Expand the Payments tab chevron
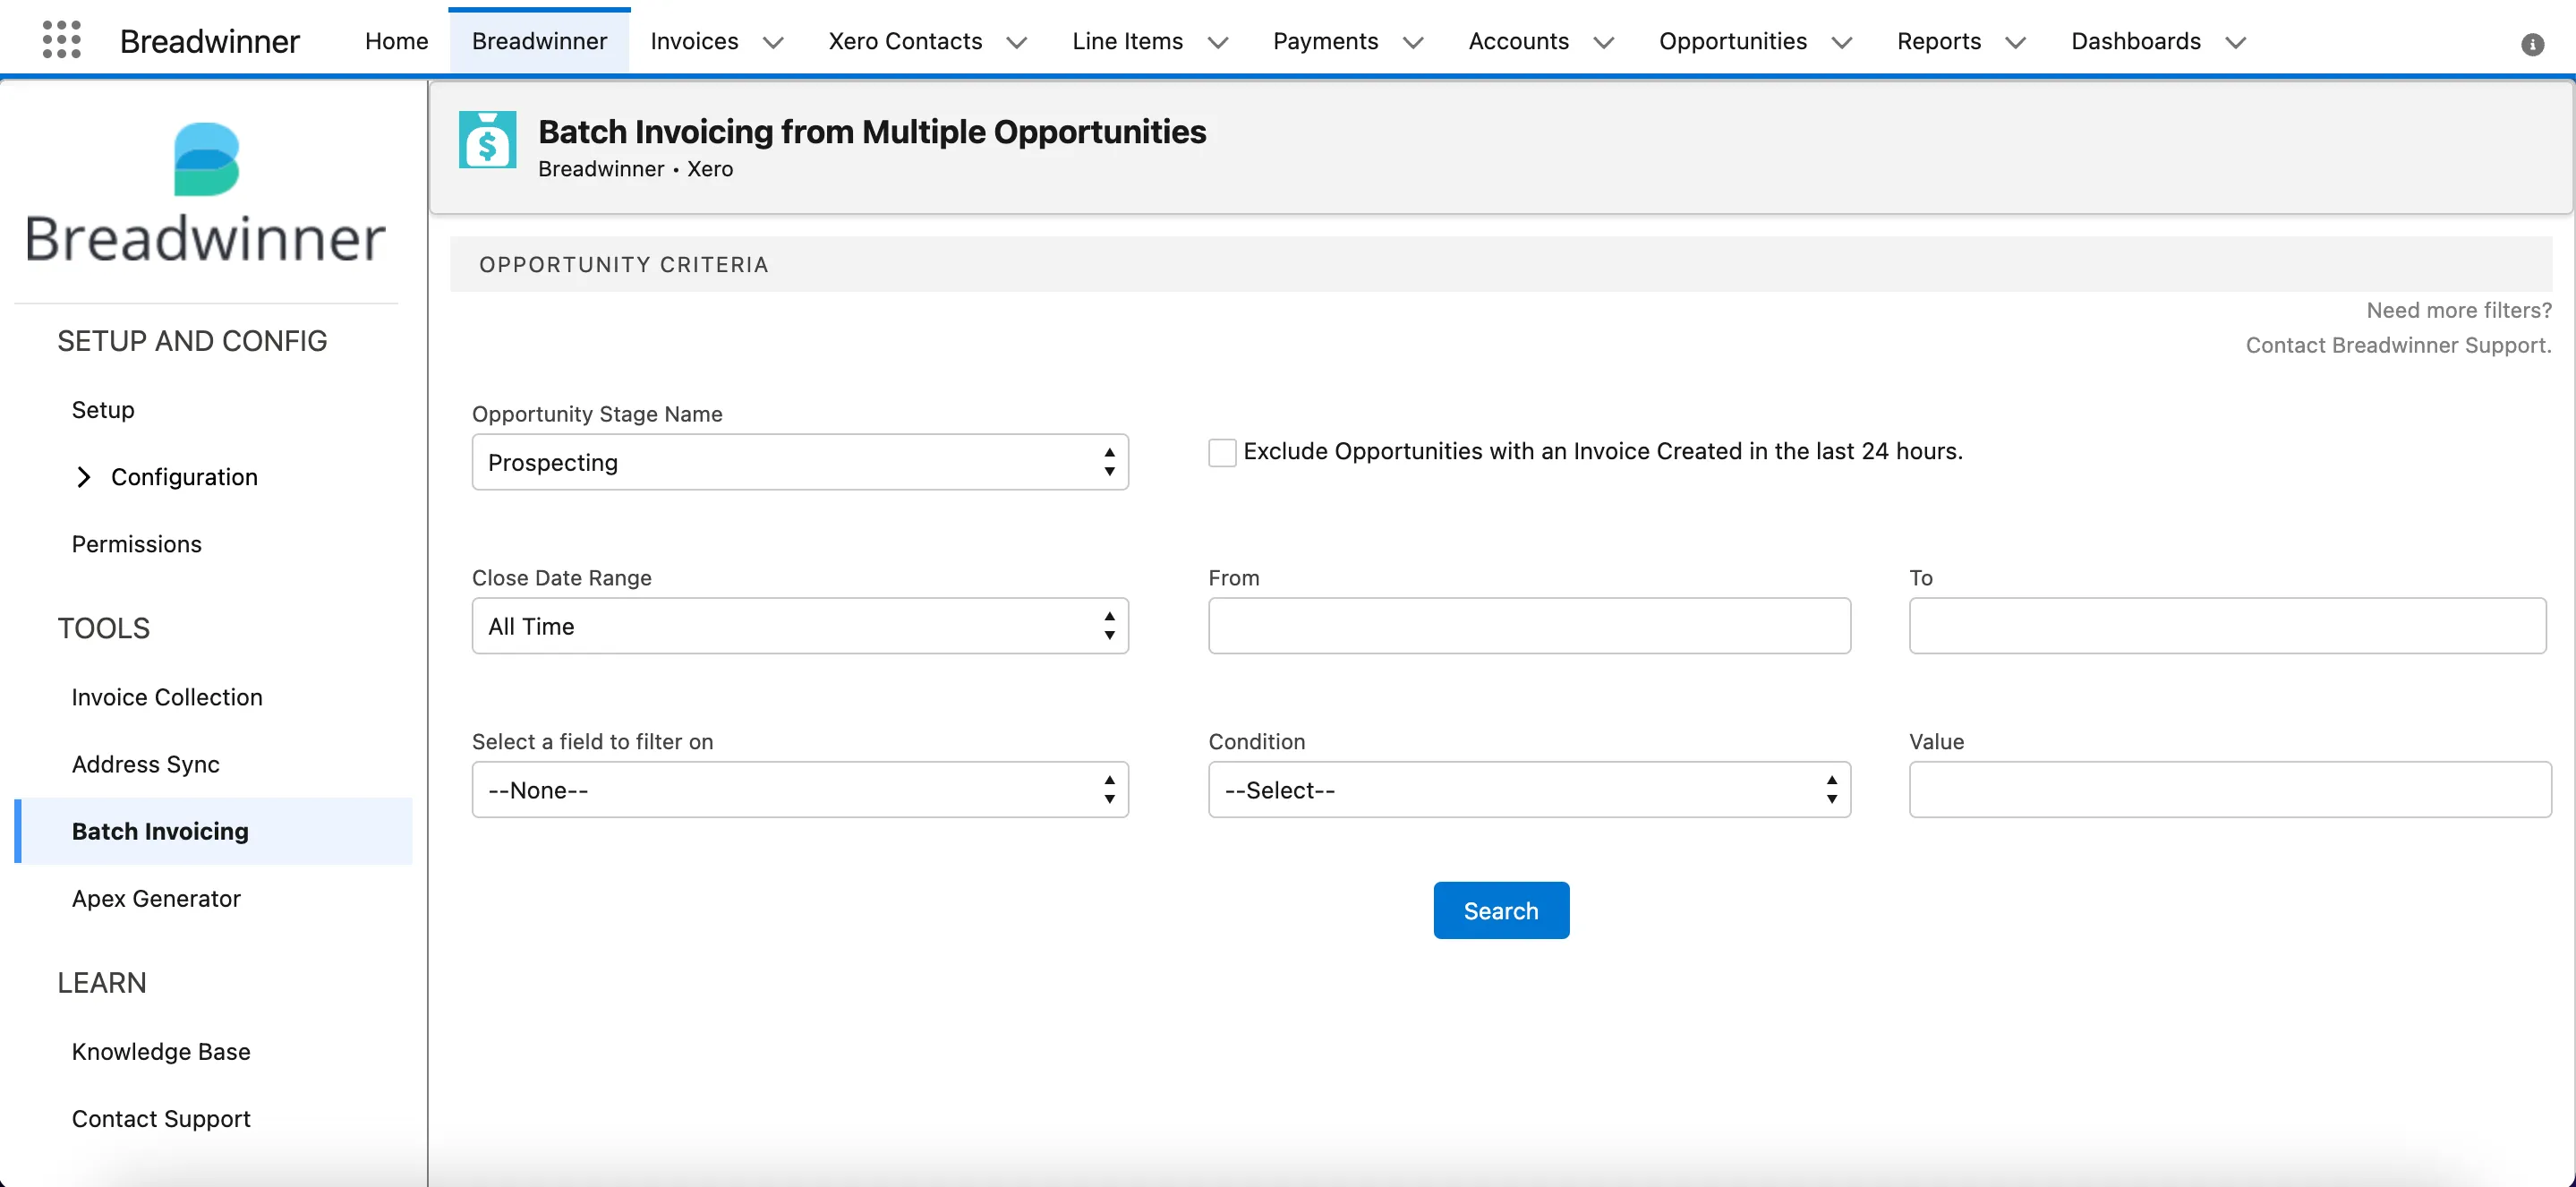2576x1187 pixels. tap(1413, 42)
